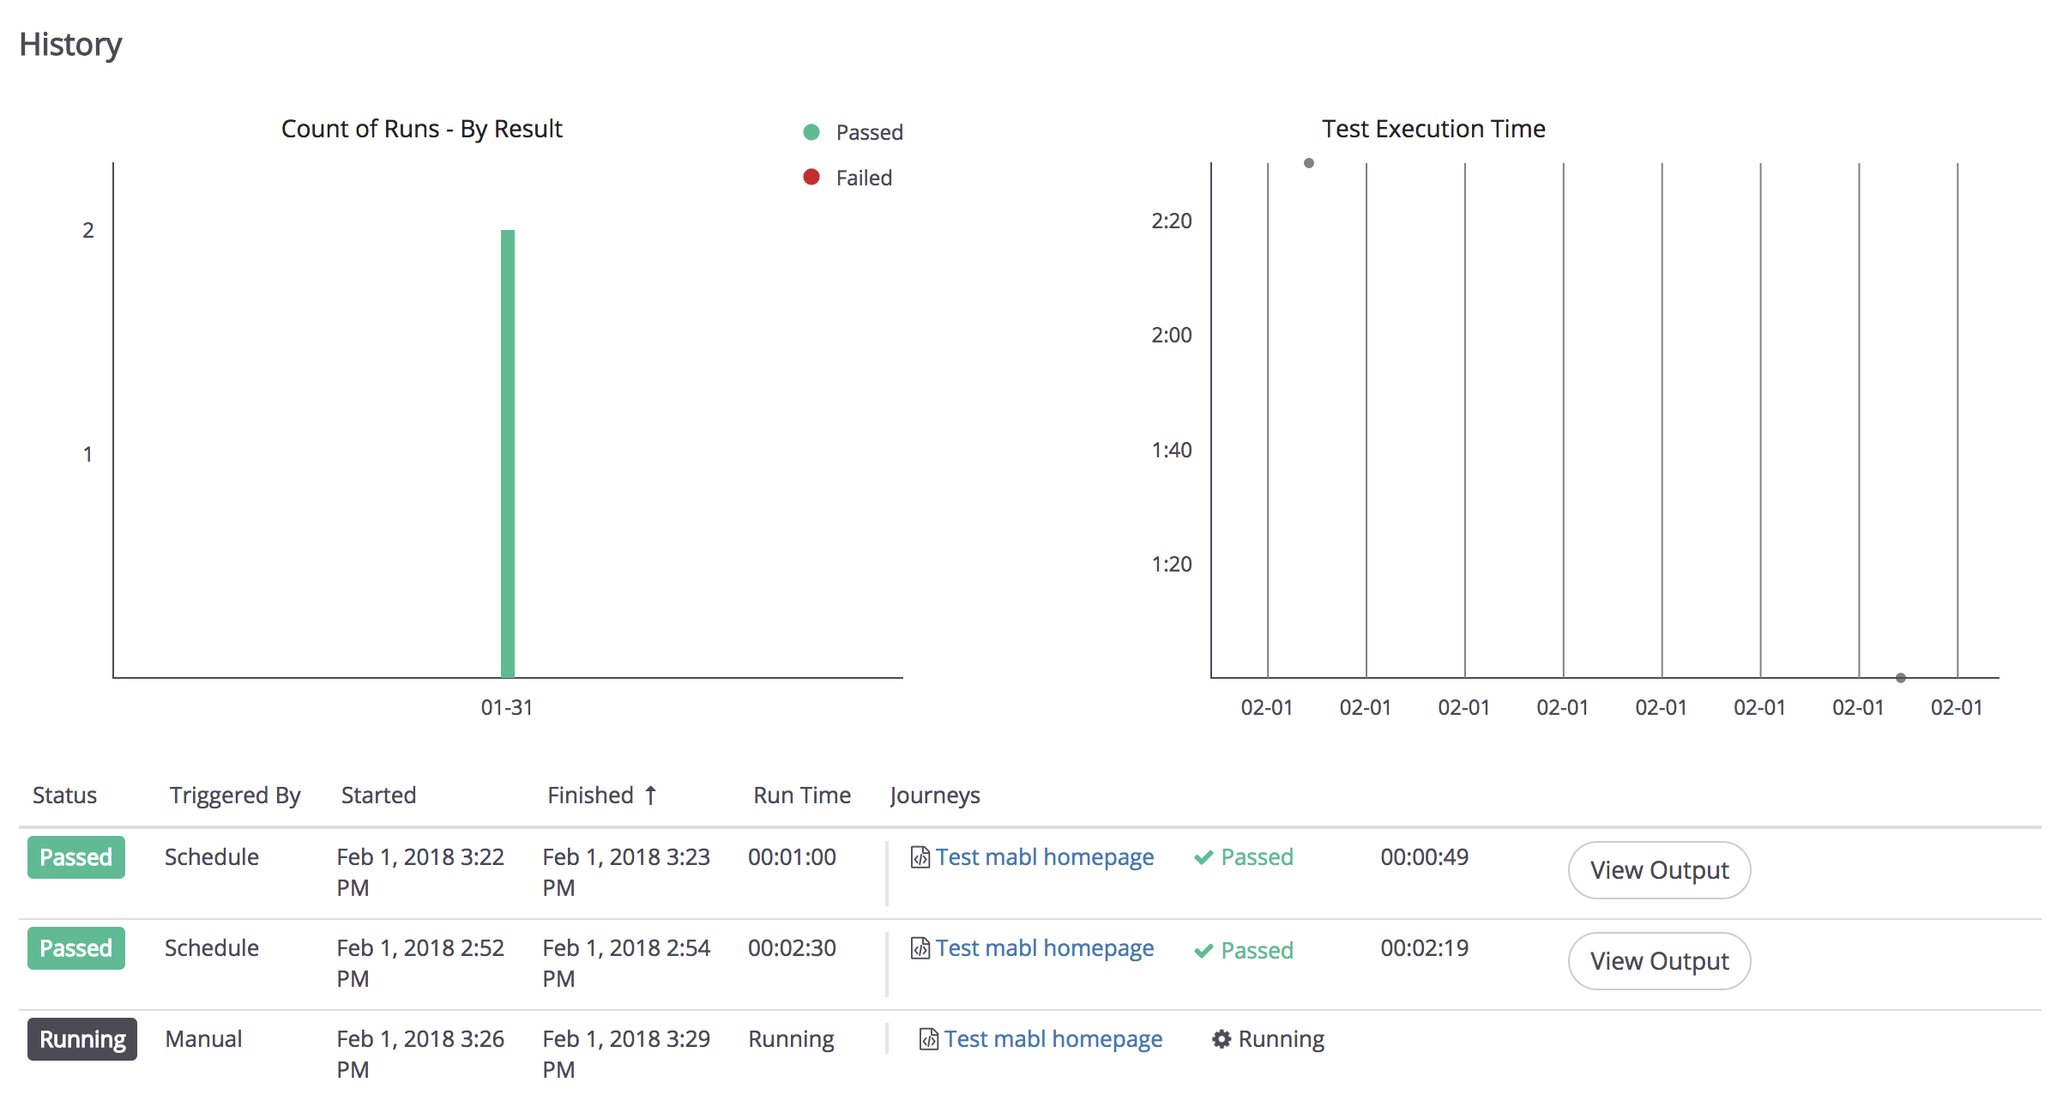Click the top data point in Test Execution Time chart
The height and width of the screenshot is (1095, 2057).
1309,163
